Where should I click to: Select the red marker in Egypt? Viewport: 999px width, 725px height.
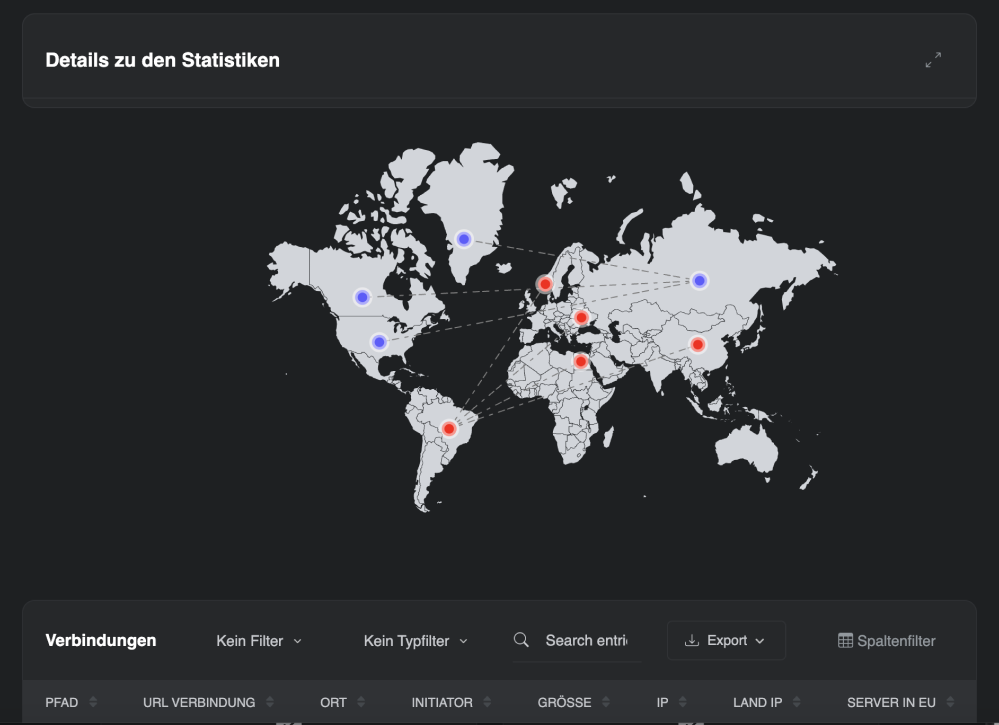[580, 361]
